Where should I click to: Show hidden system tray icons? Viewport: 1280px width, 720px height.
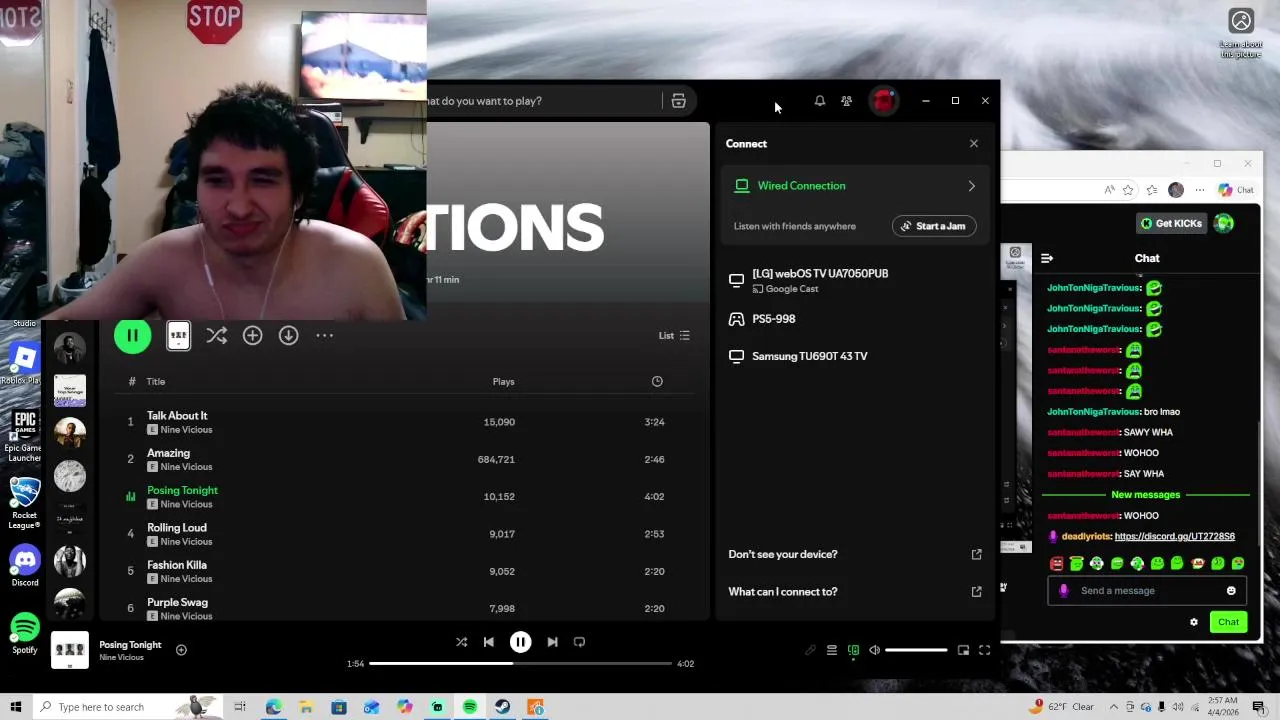[x=1114, y=707]
